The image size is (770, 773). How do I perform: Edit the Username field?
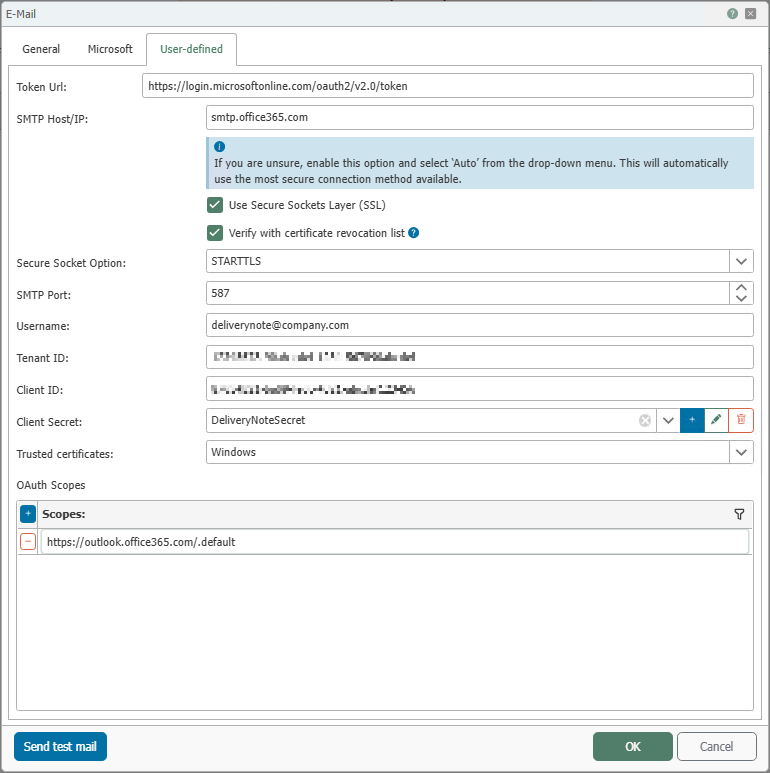click(x=480, y=325)
